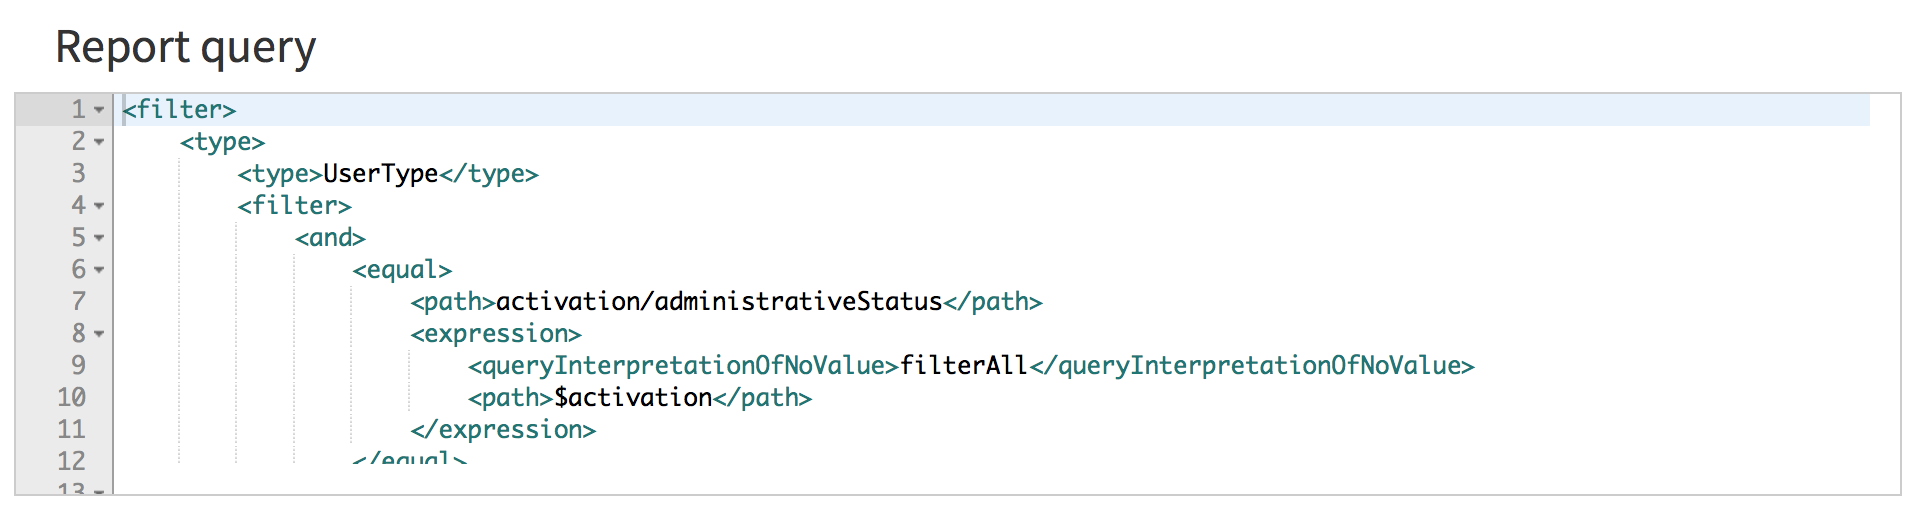Click the closing expression tag
Screen dimensions: 1914x532
click(x=503, y=430)
